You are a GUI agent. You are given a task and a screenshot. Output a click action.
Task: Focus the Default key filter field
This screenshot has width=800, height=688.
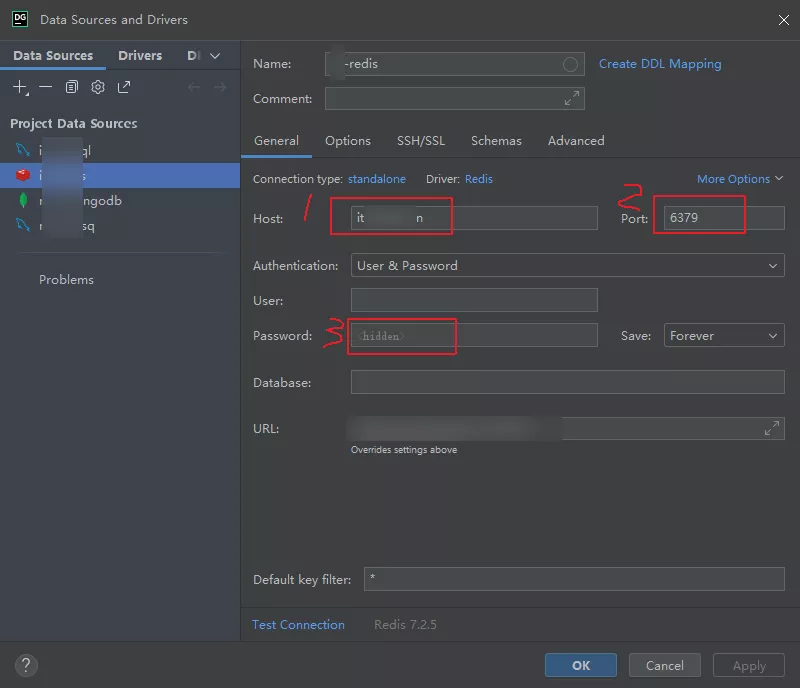(x=574, y=579)
